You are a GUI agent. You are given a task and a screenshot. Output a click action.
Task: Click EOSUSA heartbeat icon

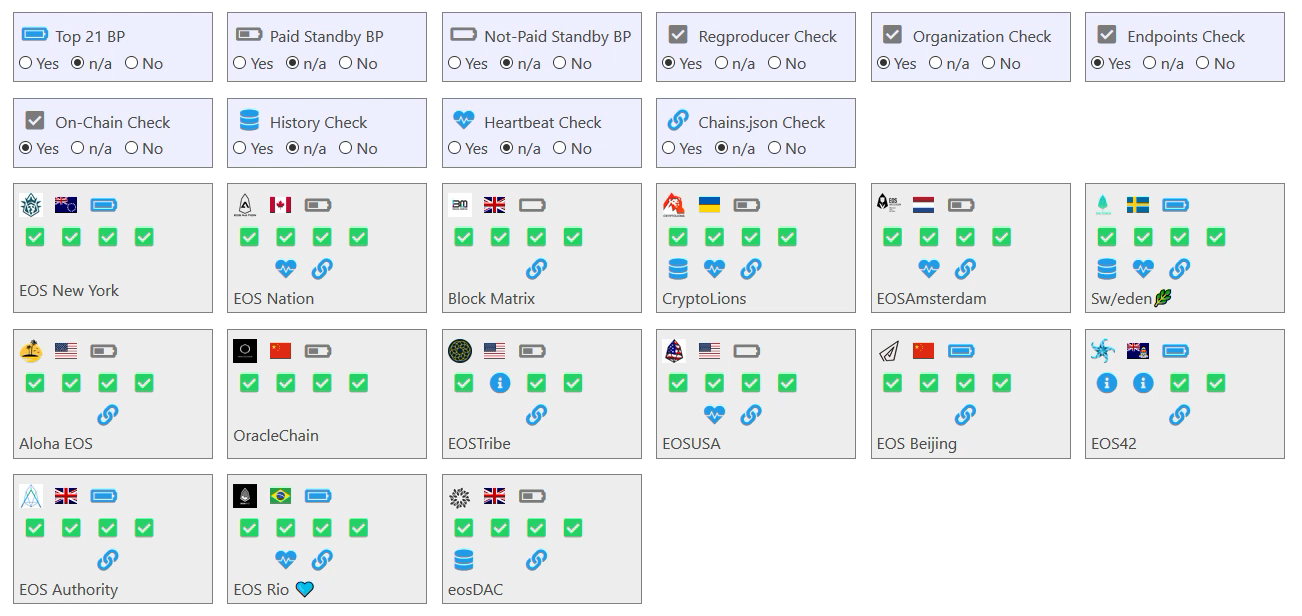click(714, 414)
